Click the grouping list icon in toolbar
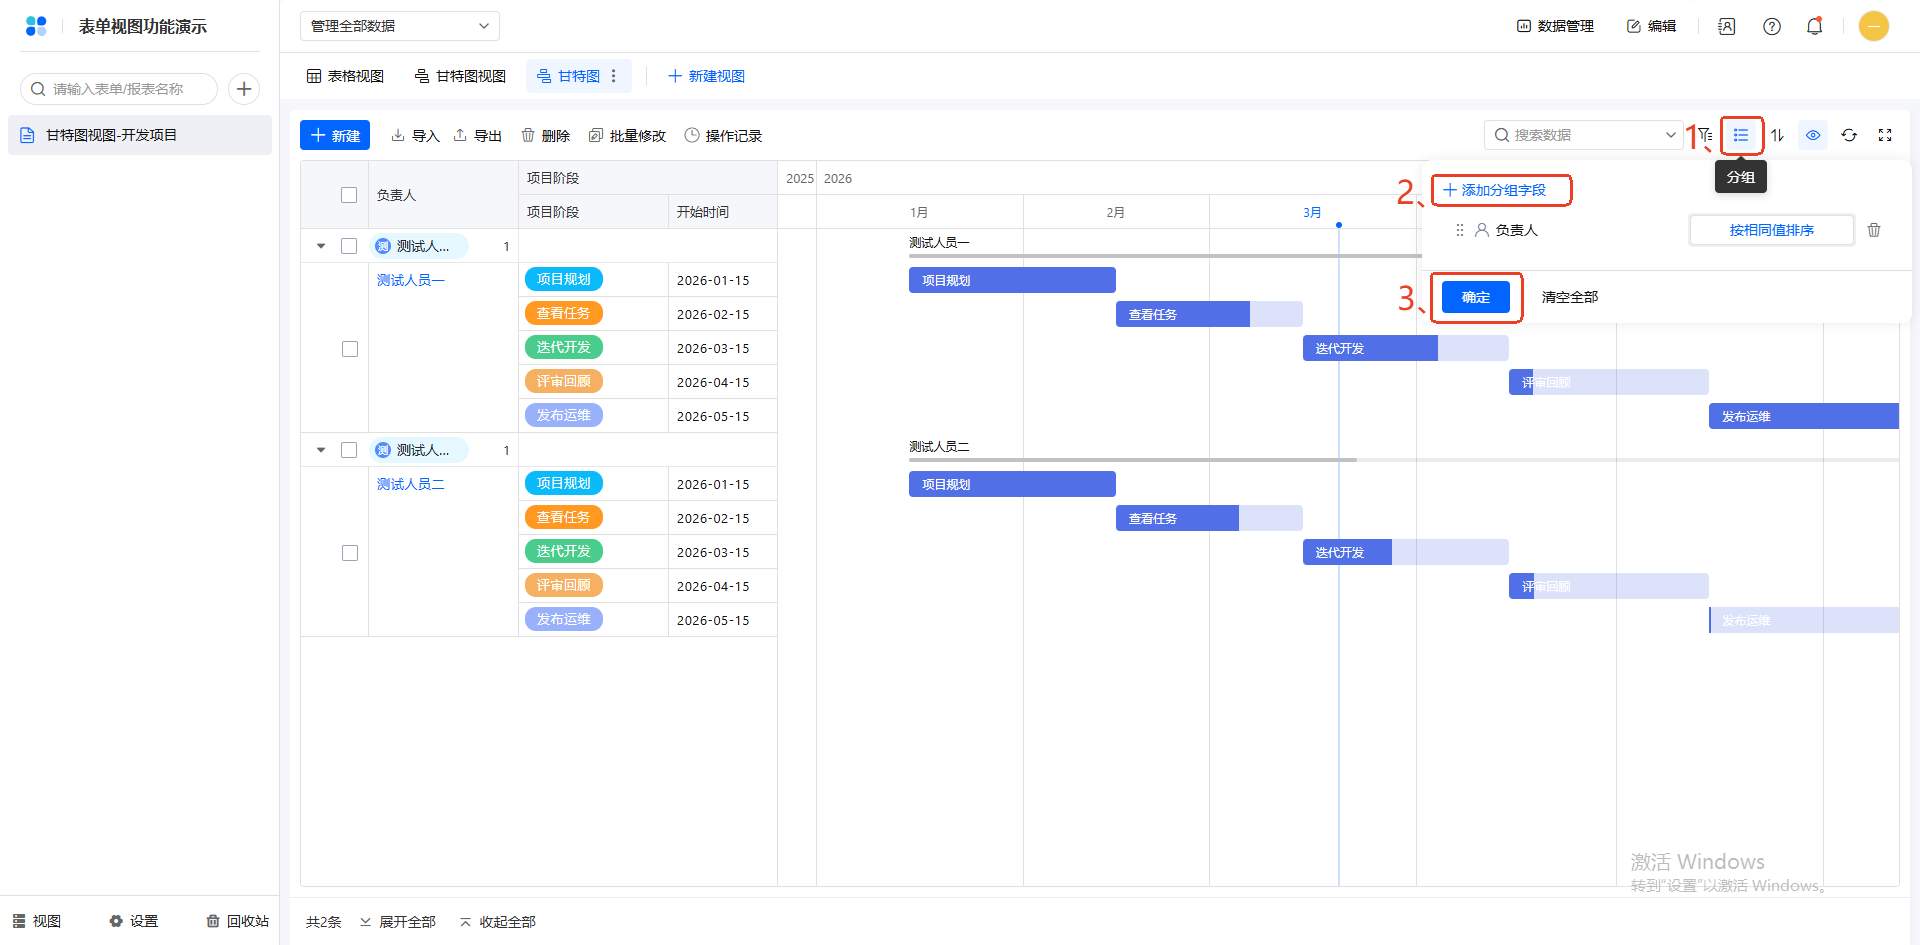Image resolution: width=1920 pixels, height=945 pixels. point(1741,135)
